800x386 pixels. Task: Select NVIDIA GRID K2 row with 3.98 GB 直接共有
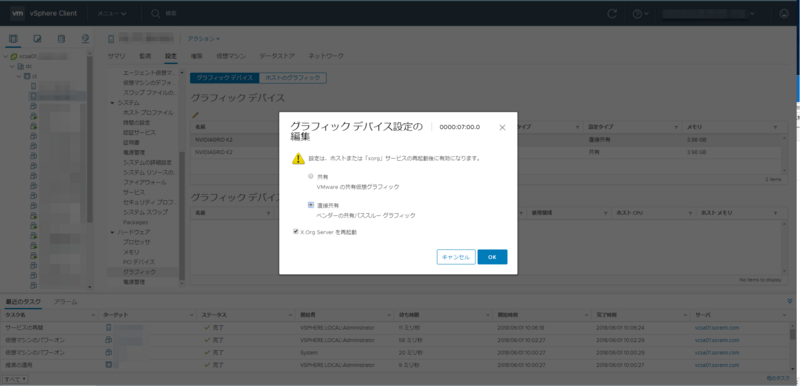click(x=485, y=139)
